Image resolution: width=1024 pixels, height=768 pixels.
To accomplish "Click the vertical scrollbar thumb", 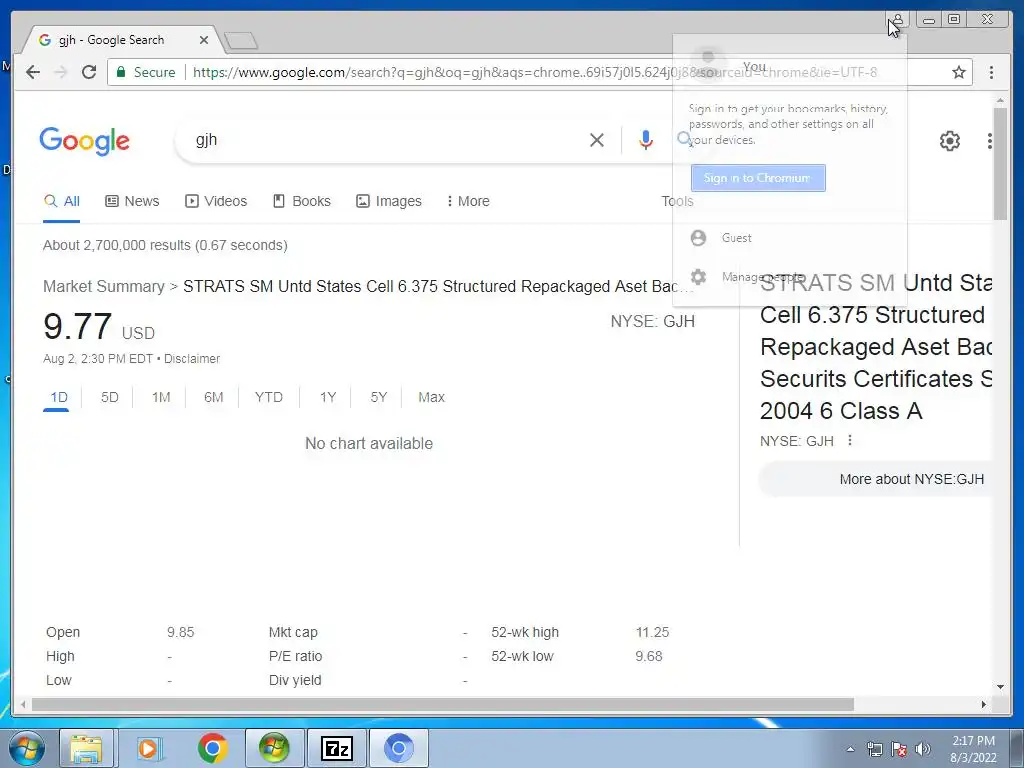I will coord(1000,163).
